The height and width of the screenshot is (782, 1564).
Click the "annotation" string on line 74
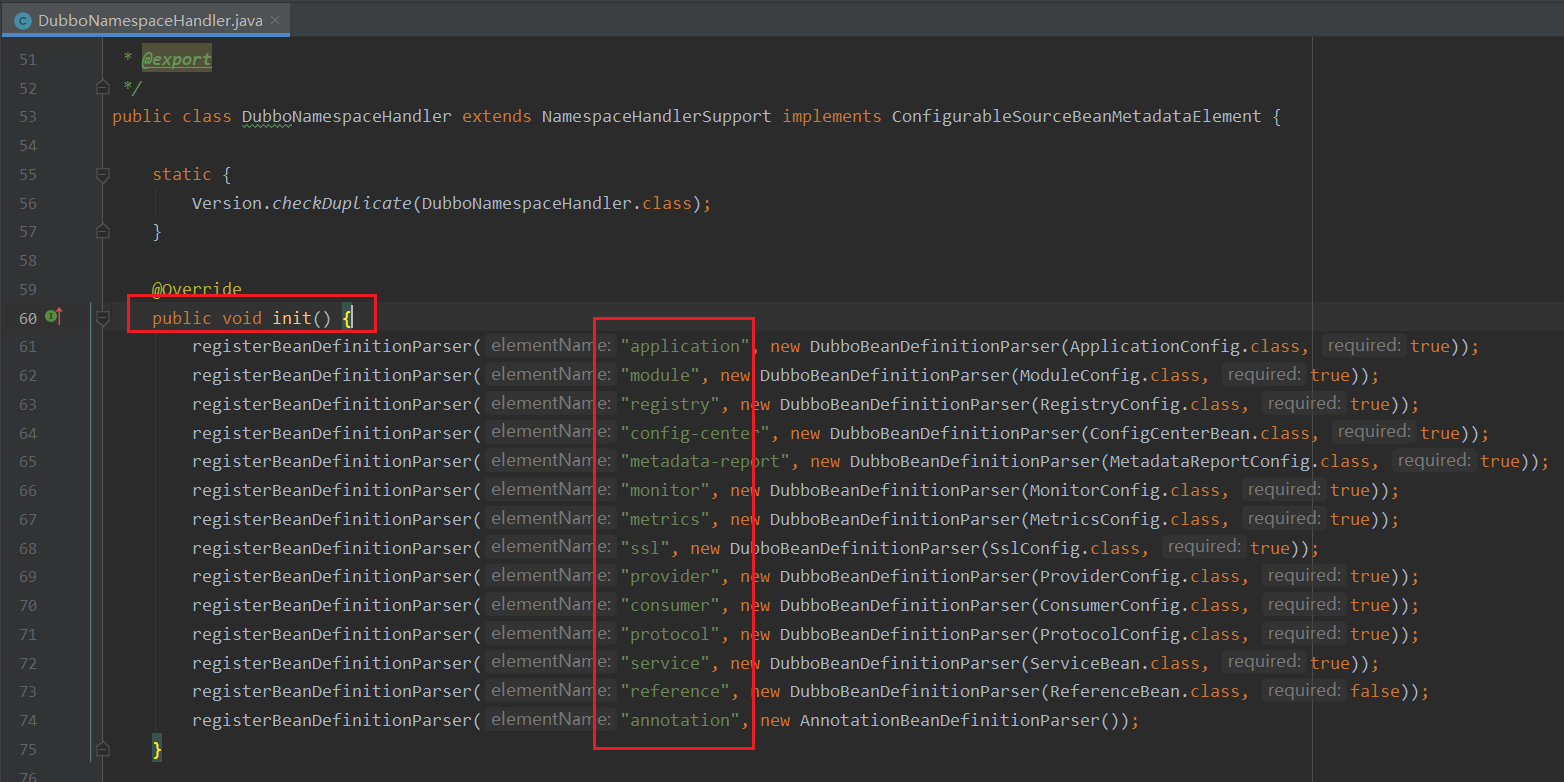(680, 720)
